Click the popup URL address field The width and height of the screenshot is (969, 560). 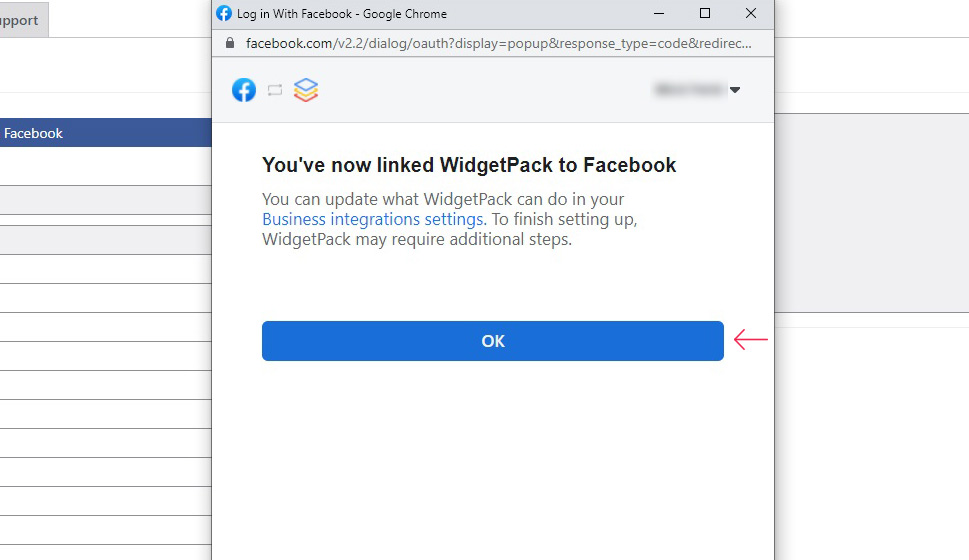tap(498, 43)
